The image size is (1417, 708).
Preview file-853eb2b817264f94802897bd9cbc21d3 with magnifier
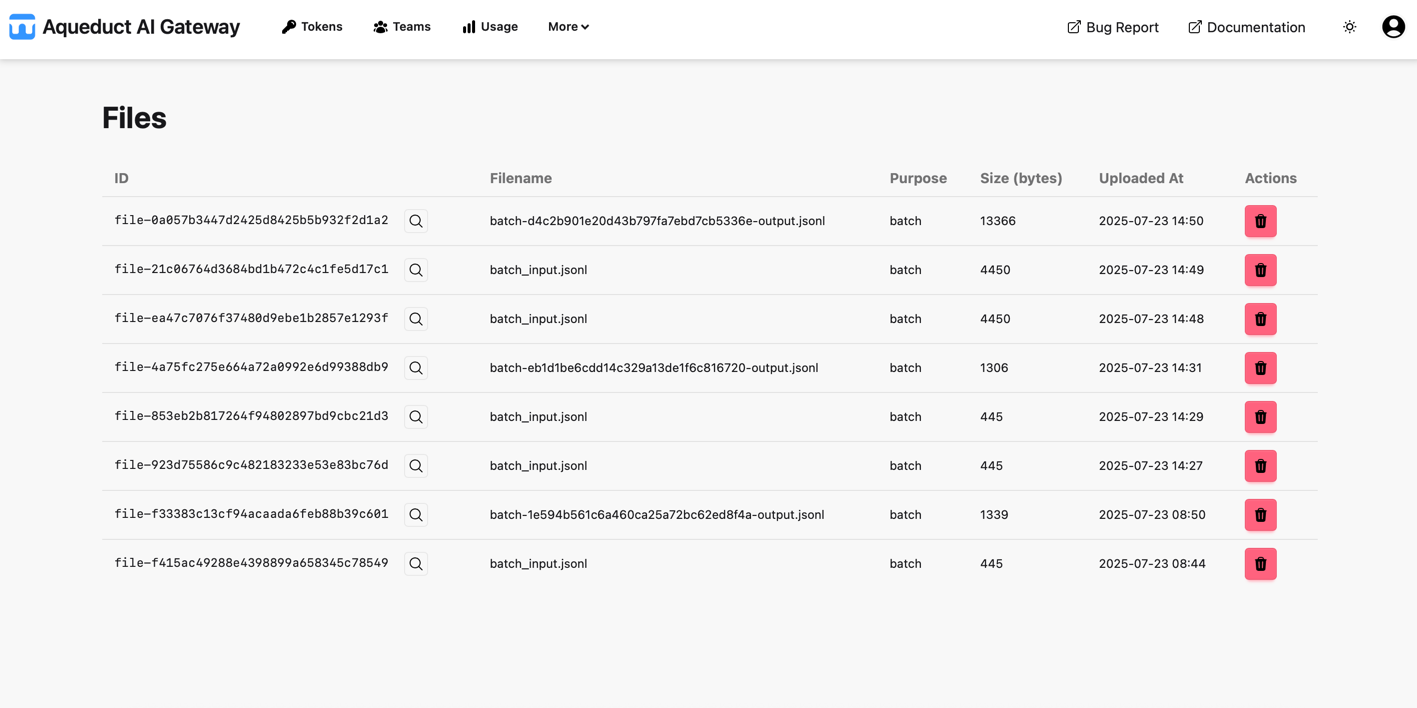click(416, 417)
